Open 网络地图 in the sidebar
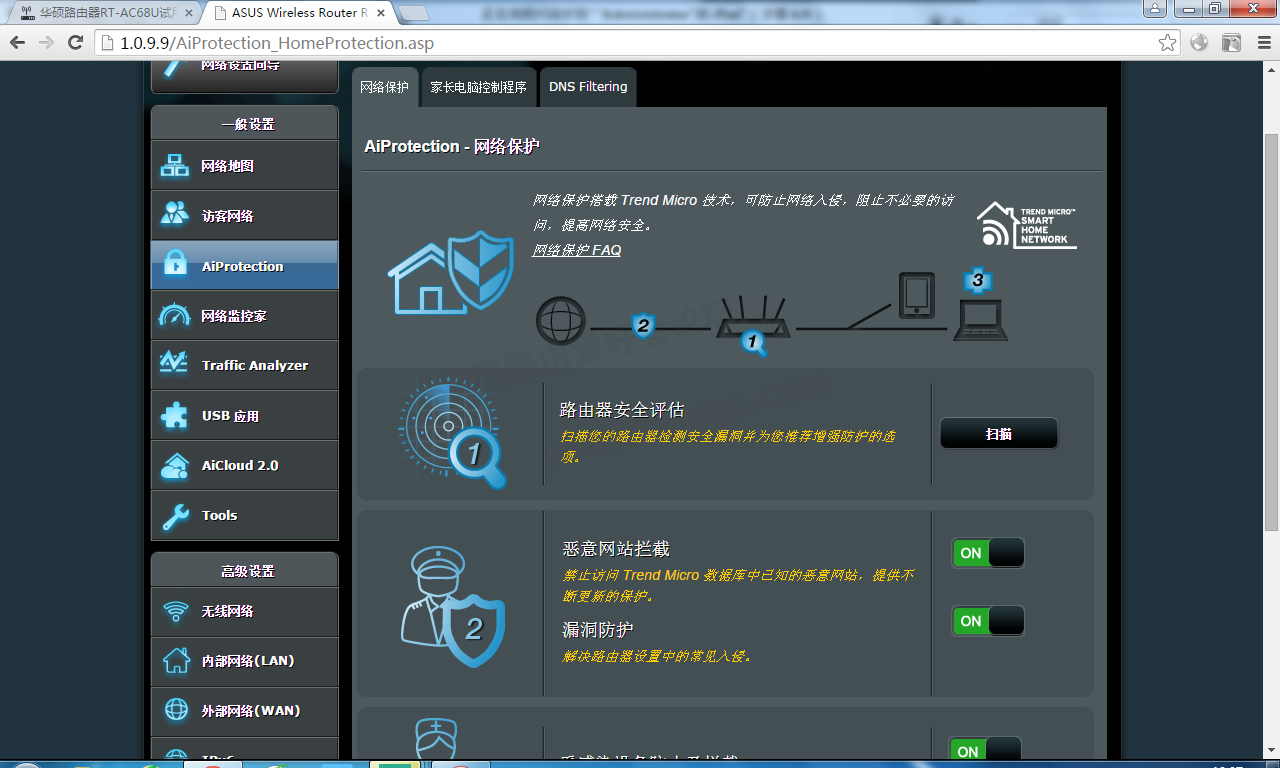This screenshot has height=768, width=1280. pos(244,166)
